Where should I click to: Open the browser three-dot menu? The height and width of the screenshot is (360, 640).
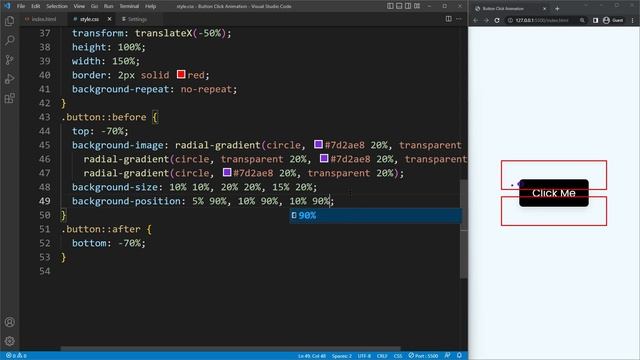click(x=633, y=20)
